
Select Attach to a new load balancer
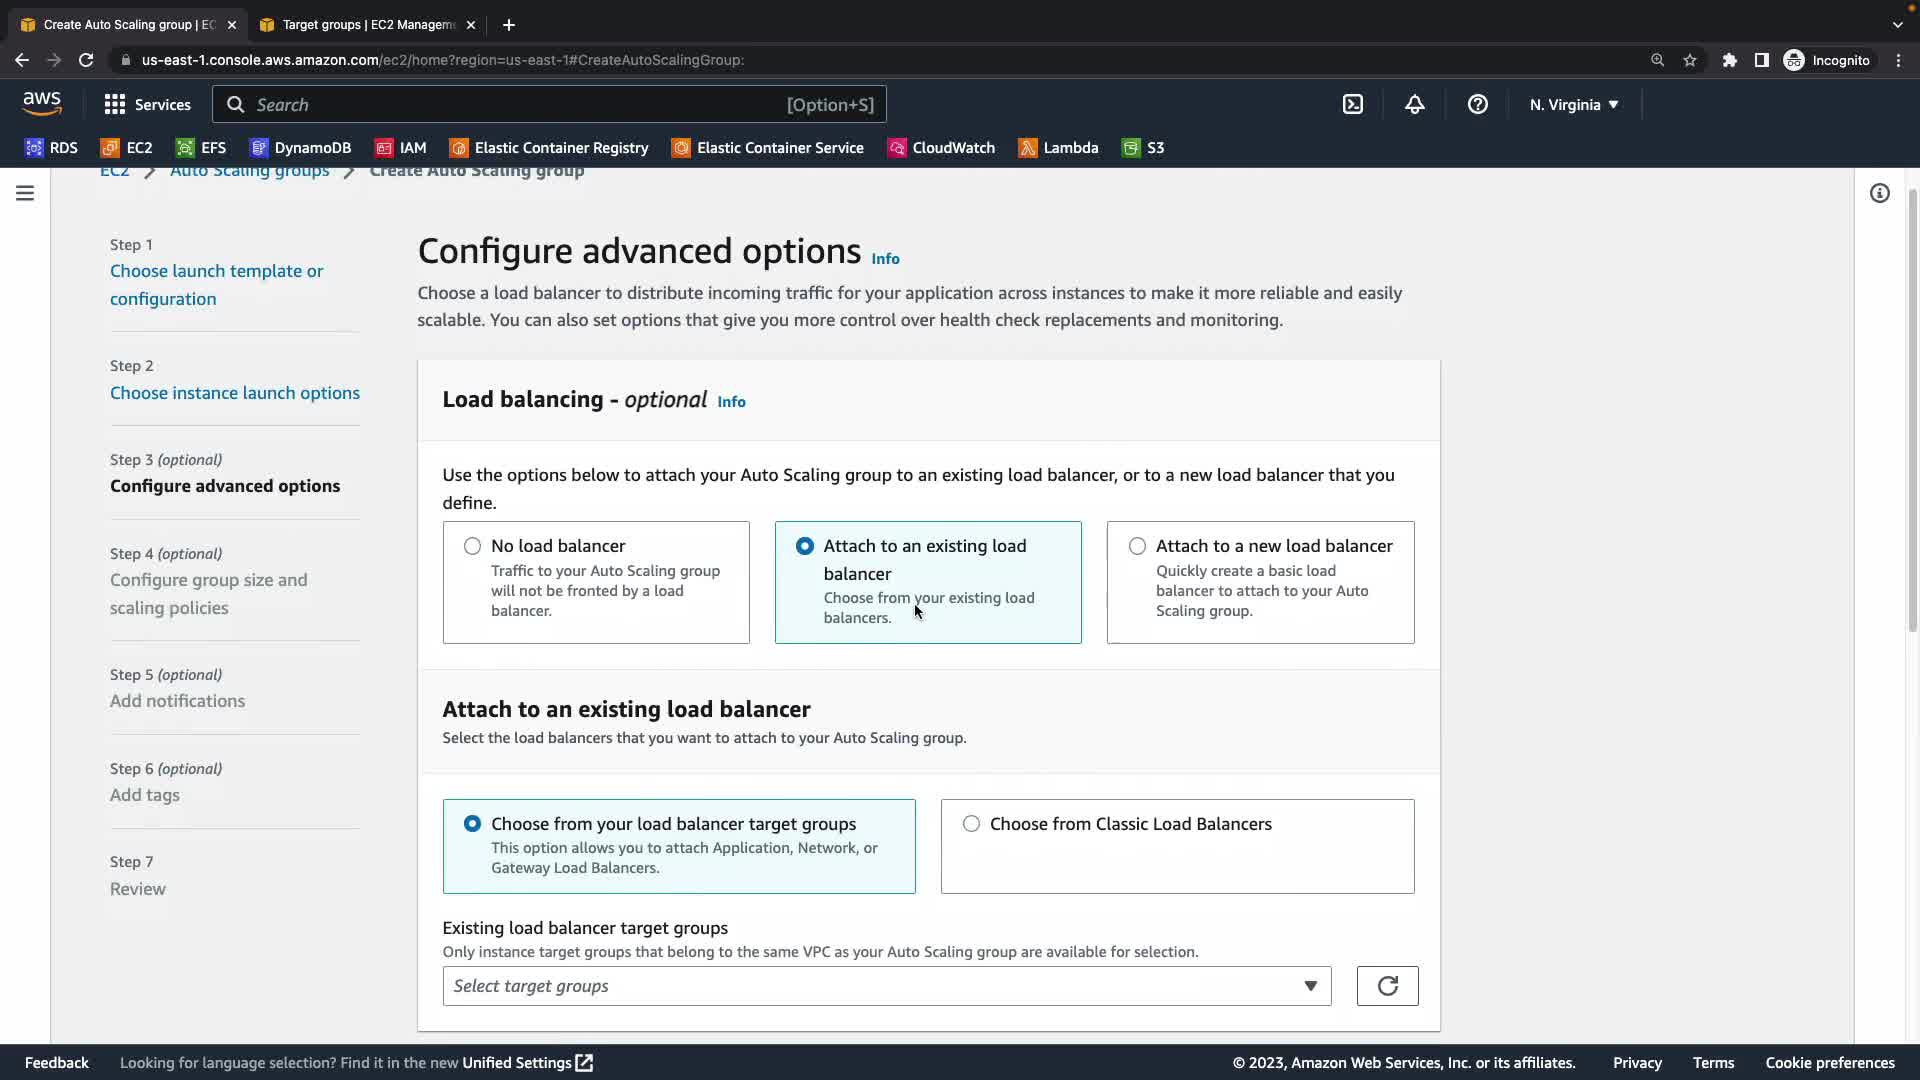pos(1137,546)
